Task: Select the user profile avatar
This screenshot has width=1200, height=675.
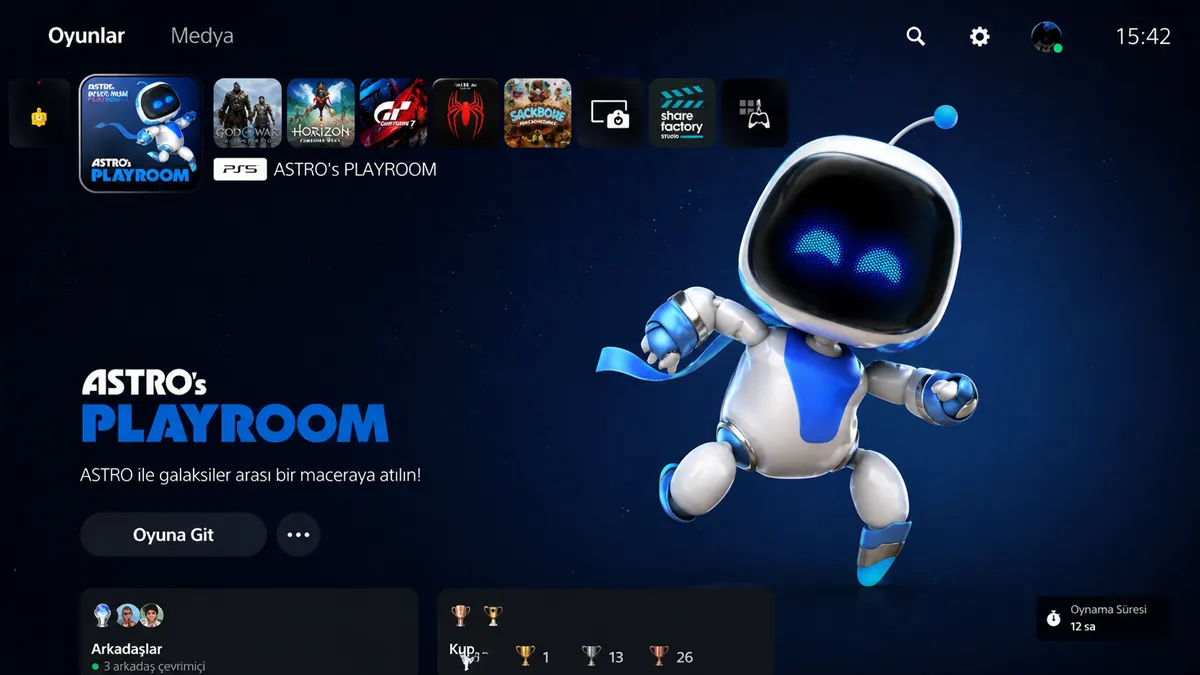Action: coord(1046,37)
